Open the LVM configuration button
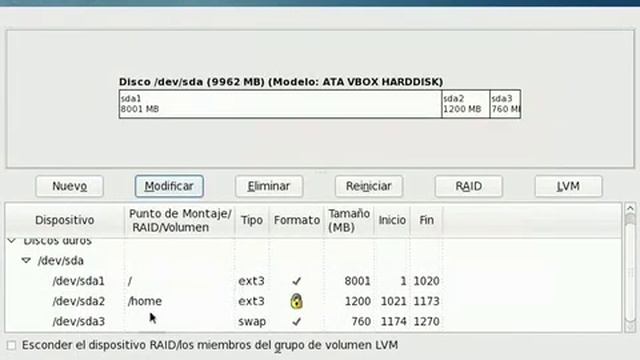This screenshot has width=640, height=360. [568, 187]
